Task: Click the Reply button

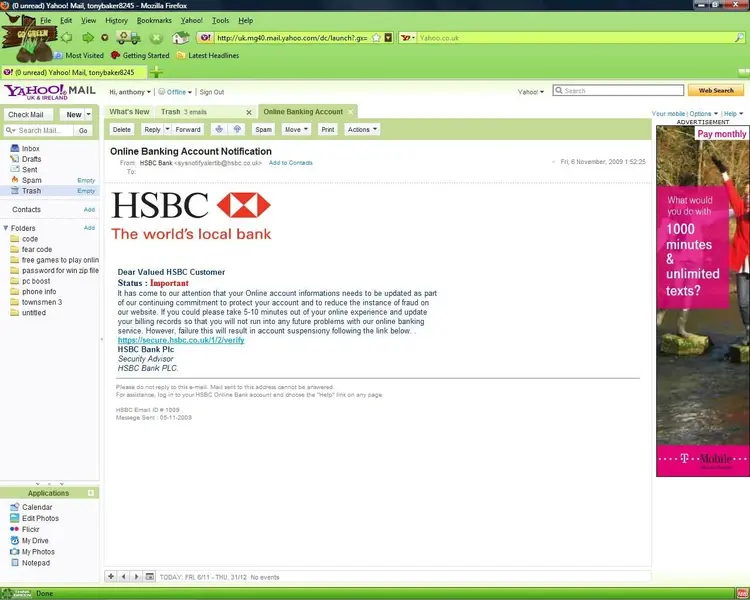Action: [x=152, y=129]
